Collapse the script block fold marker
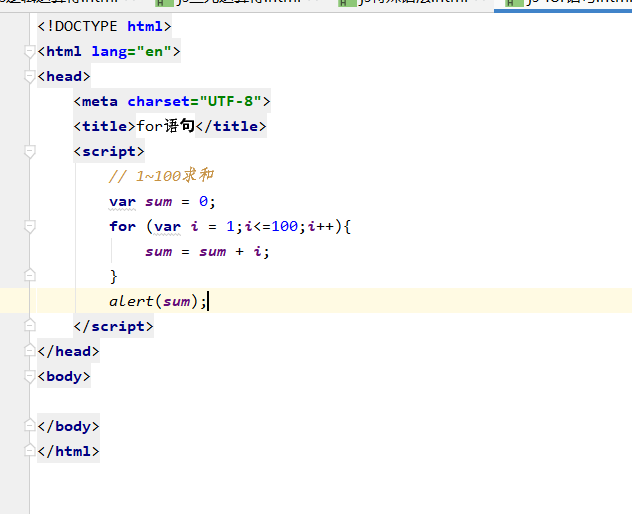632x514 pixels. 29,152
